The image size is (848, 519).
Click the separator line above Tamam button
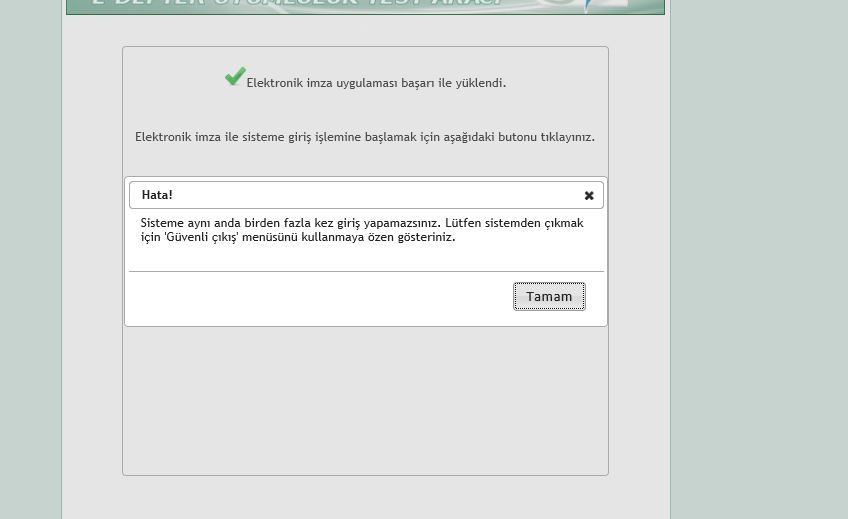pyautogui.click(x=366, y=271)
